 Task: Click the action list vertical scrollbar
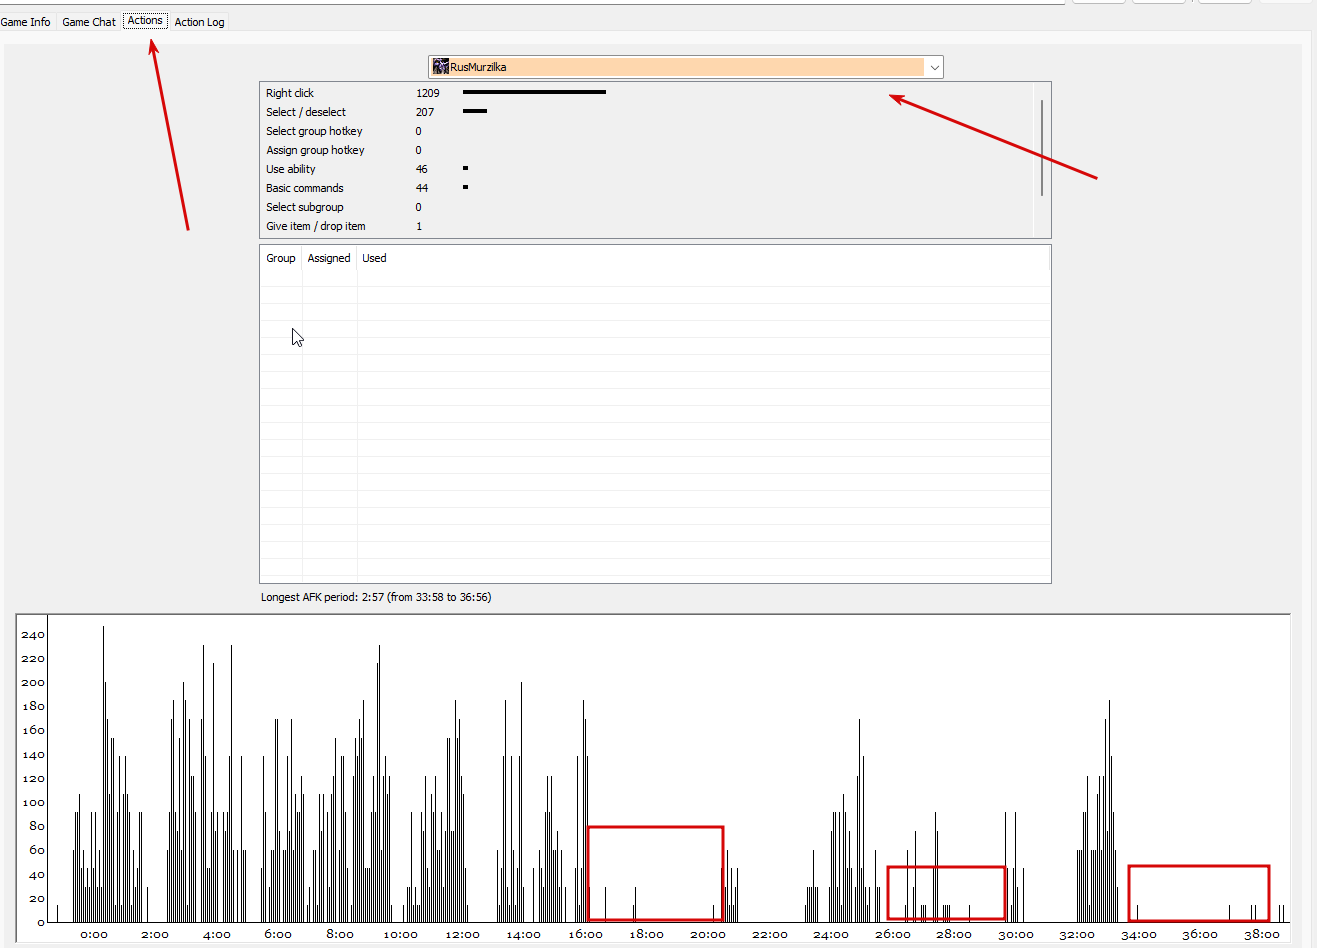coord(1042,147)
